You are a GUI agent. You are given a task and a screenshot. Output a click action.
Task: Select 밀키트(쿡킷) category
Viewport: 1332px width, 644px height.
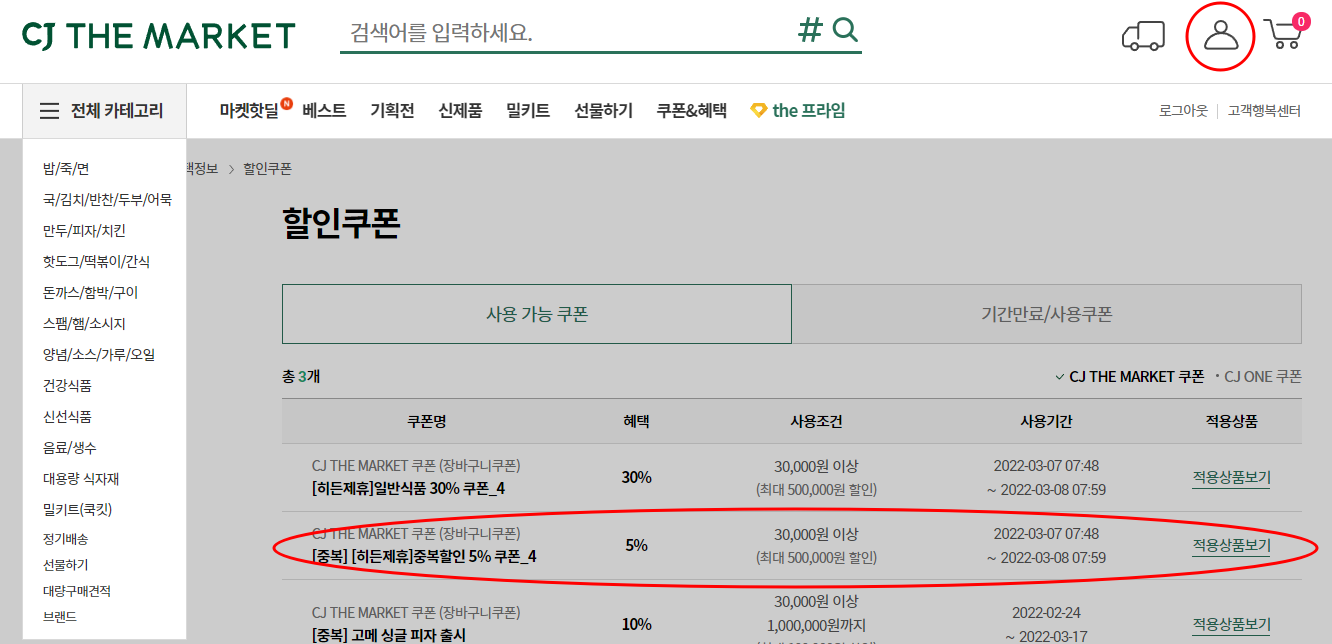click(78, 510)
